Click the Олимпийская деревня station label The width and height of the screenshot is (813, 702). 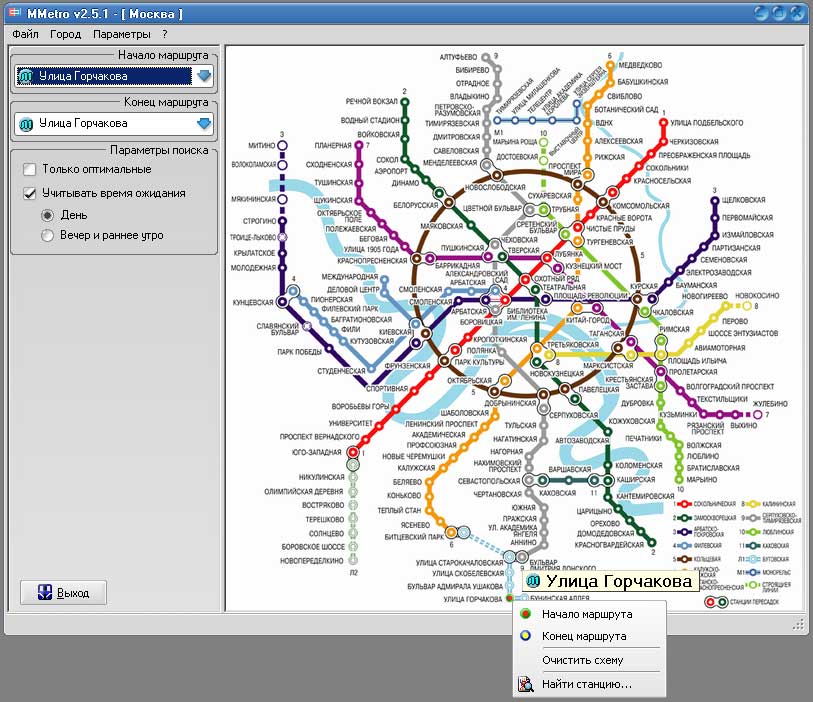[x=304, y=492]
